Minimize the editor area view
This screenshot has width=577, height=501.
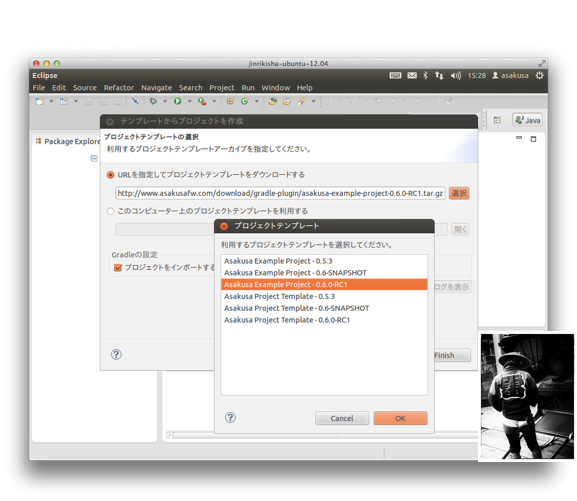click(519, 138)
